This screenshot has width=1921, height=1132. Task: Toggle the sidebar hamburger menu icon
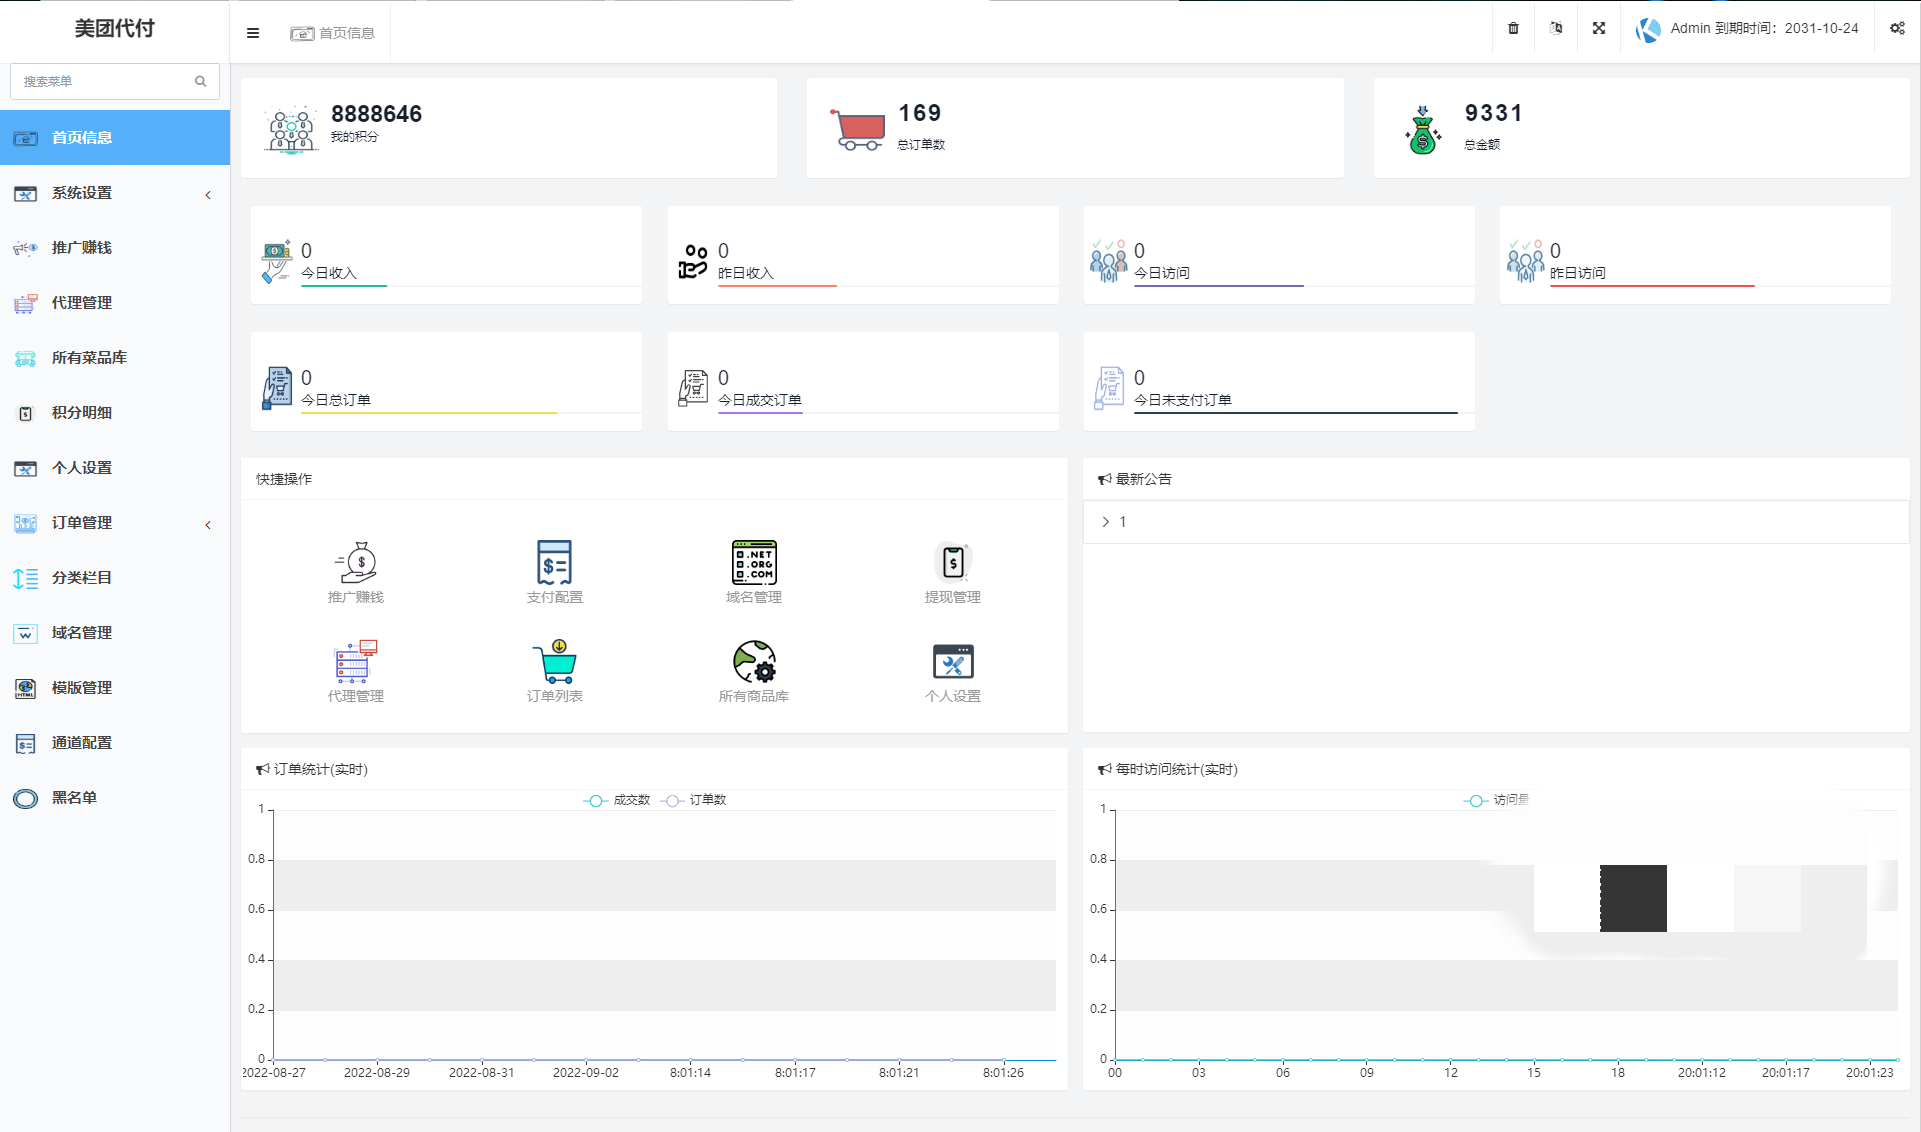(253, 33)
